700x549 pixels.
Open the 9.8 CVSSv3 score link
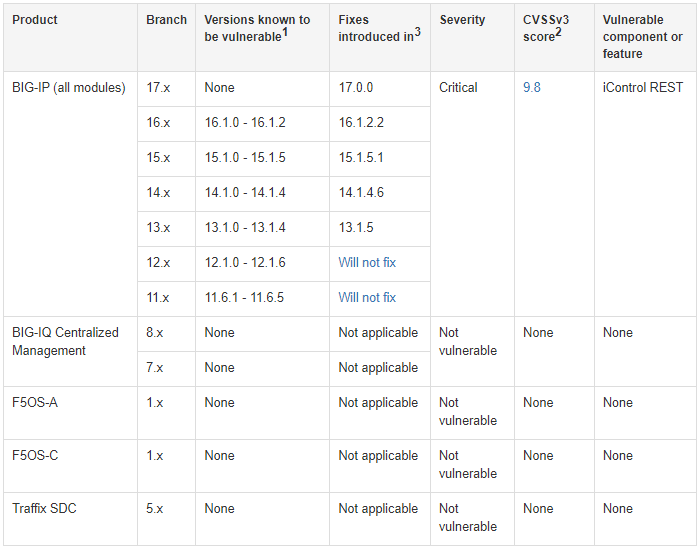[x=531, y=88]
